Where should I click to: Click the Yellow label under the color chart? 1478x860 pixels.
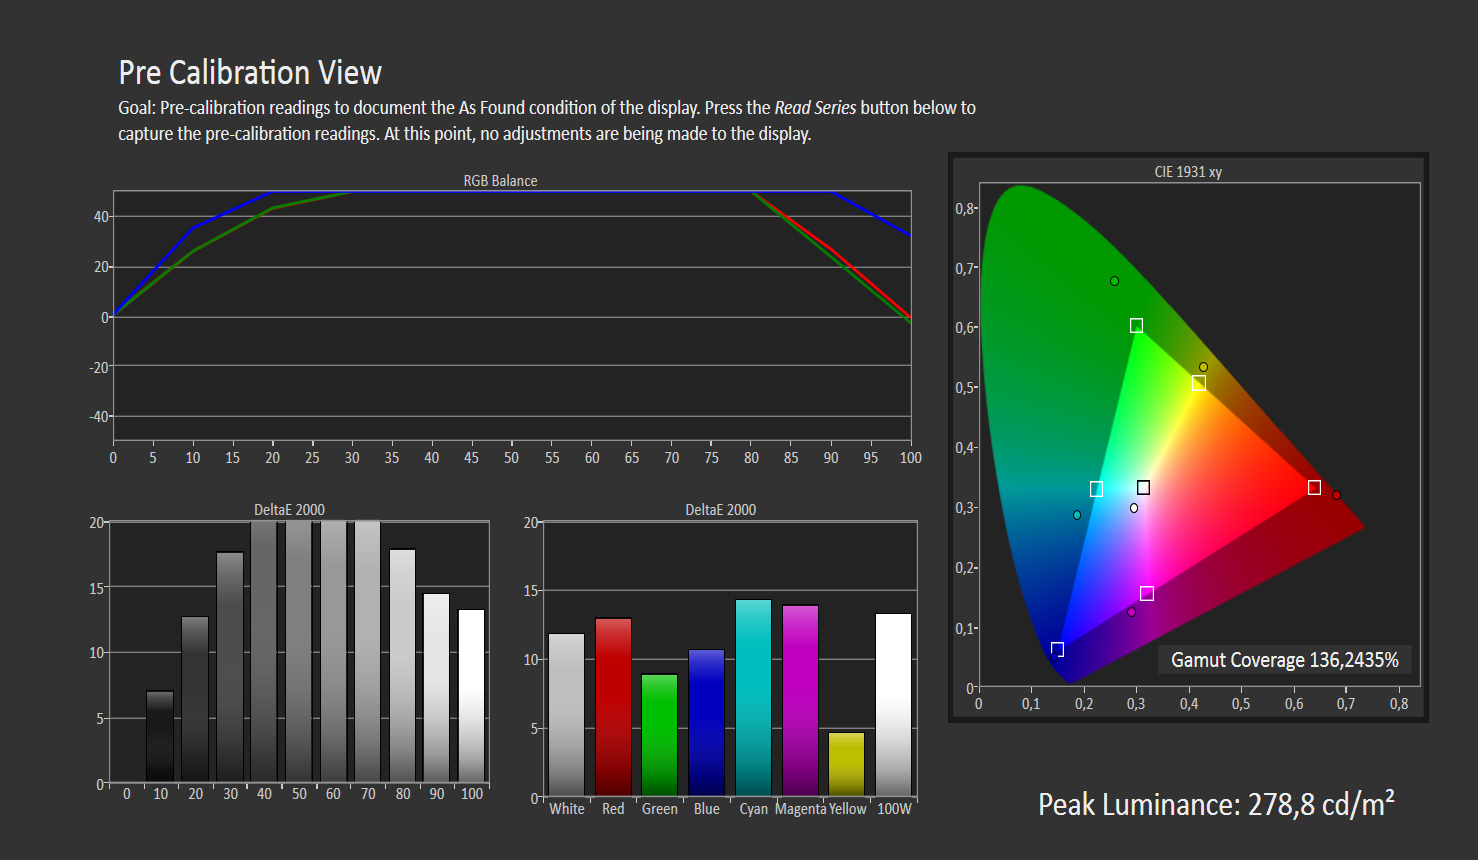[x=847, y=809]
